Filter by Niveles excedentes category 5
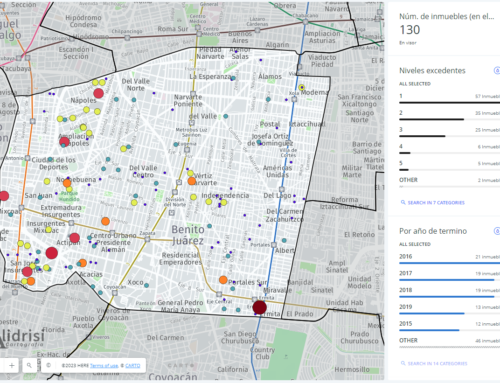This screenshot has height=383, width=500. point(450,166)
